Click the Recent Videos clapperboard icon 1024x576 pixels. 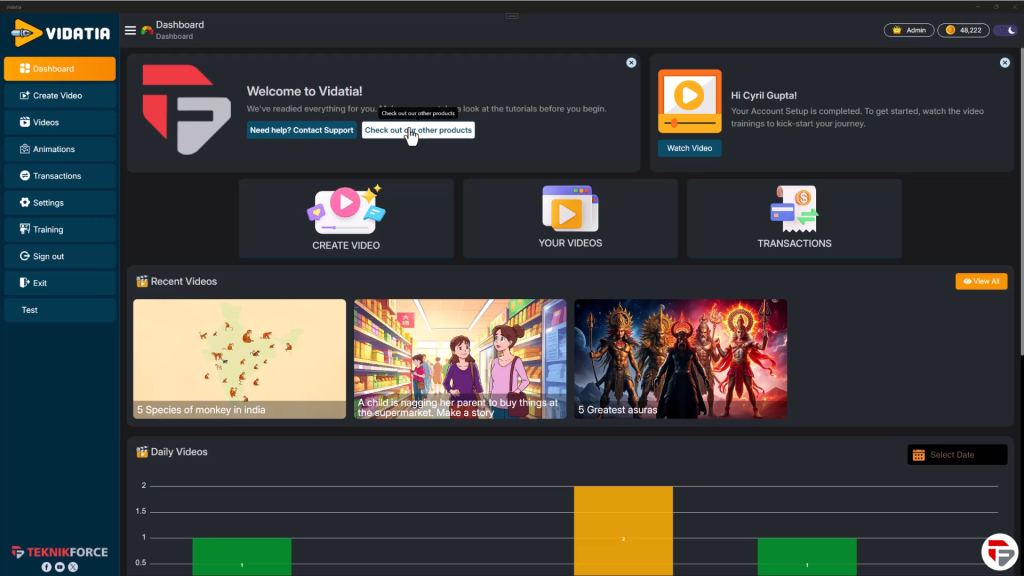point(142,281)
